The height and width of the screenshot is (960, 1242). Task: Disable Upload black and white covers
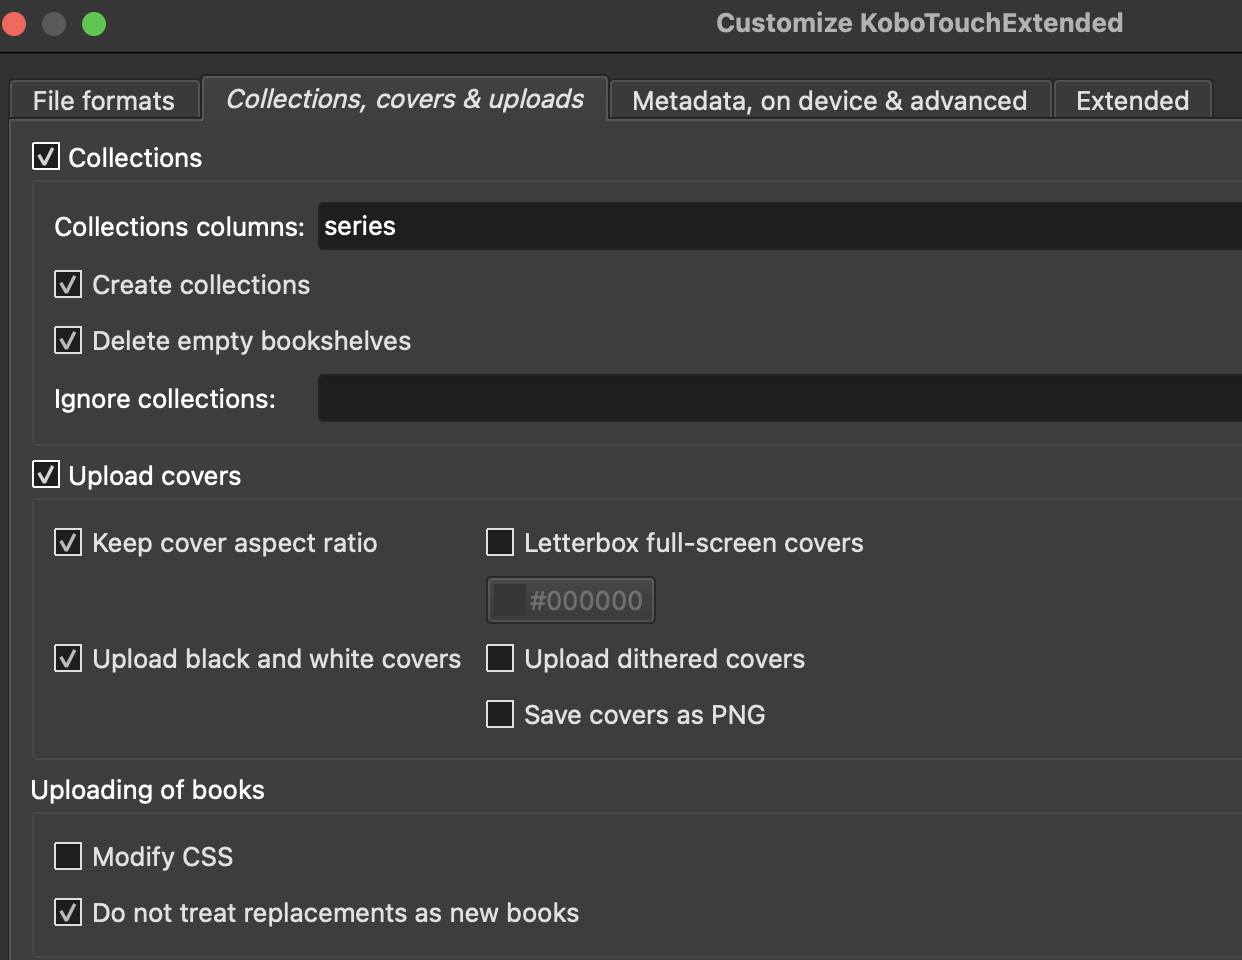coord(68,659)
